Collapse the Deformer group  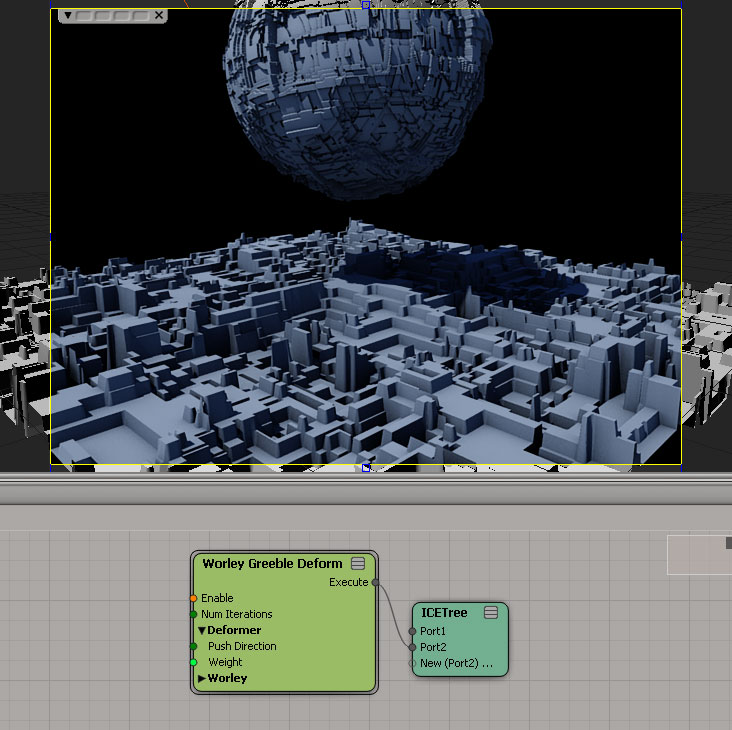201,630
